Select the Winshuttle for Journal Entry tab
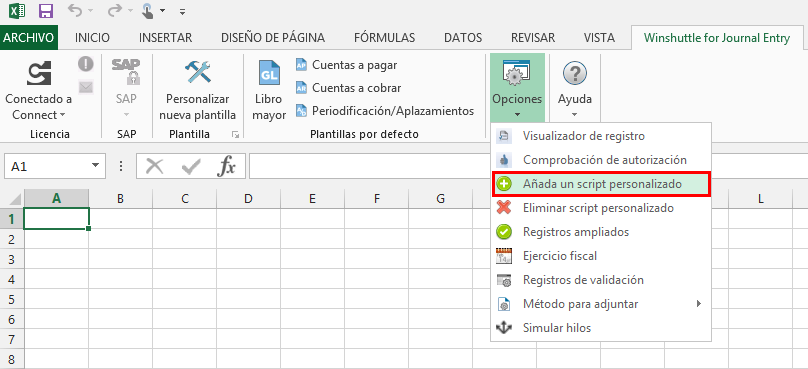 717,38
